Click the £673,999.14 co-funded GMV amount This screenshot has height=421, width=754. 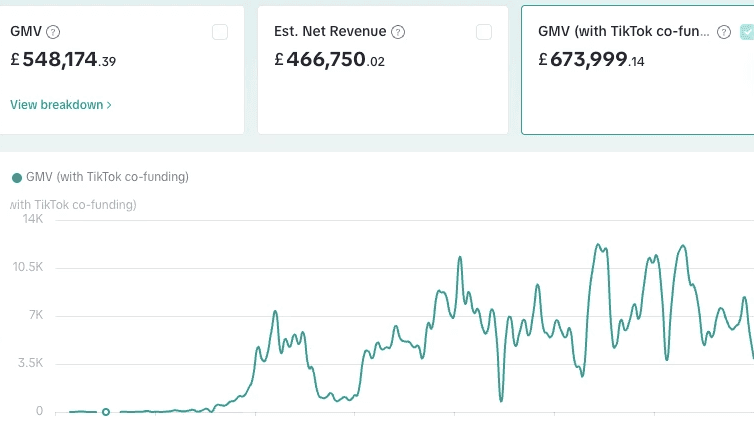click(591, 60)
